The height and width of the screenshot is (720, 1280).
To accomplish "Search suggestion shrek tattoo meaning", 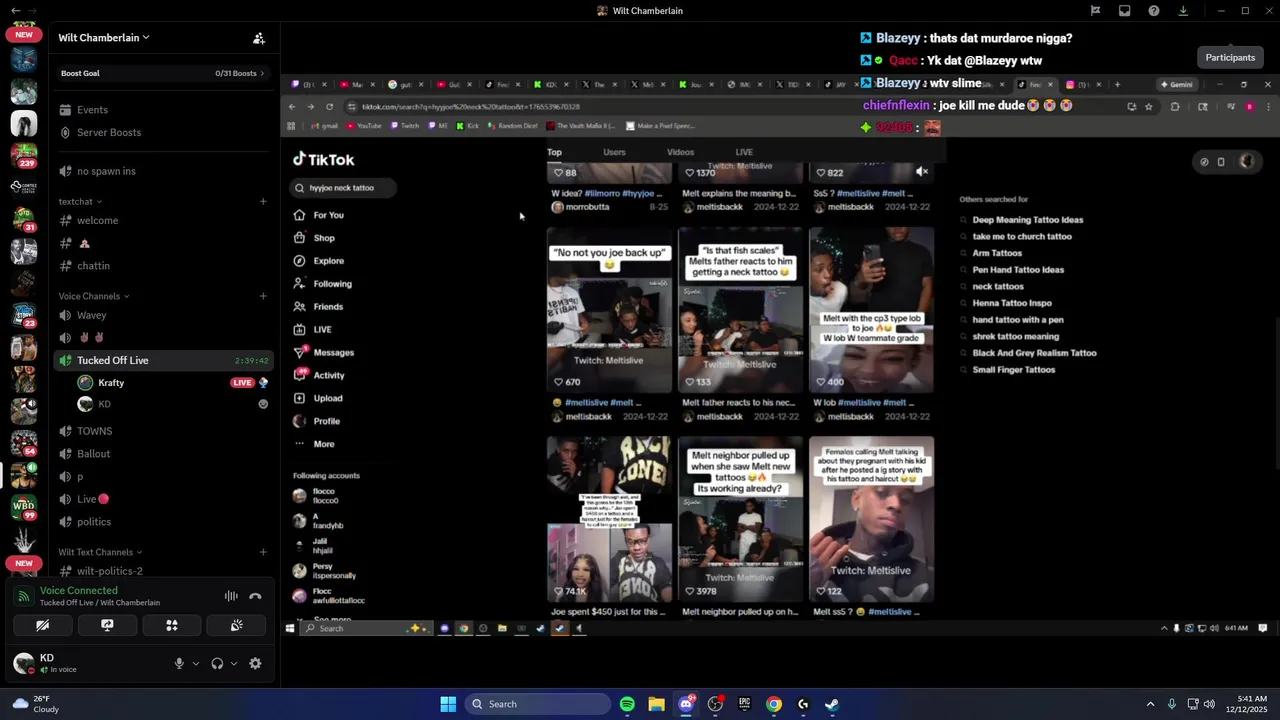I will (x=1016, y=337).
